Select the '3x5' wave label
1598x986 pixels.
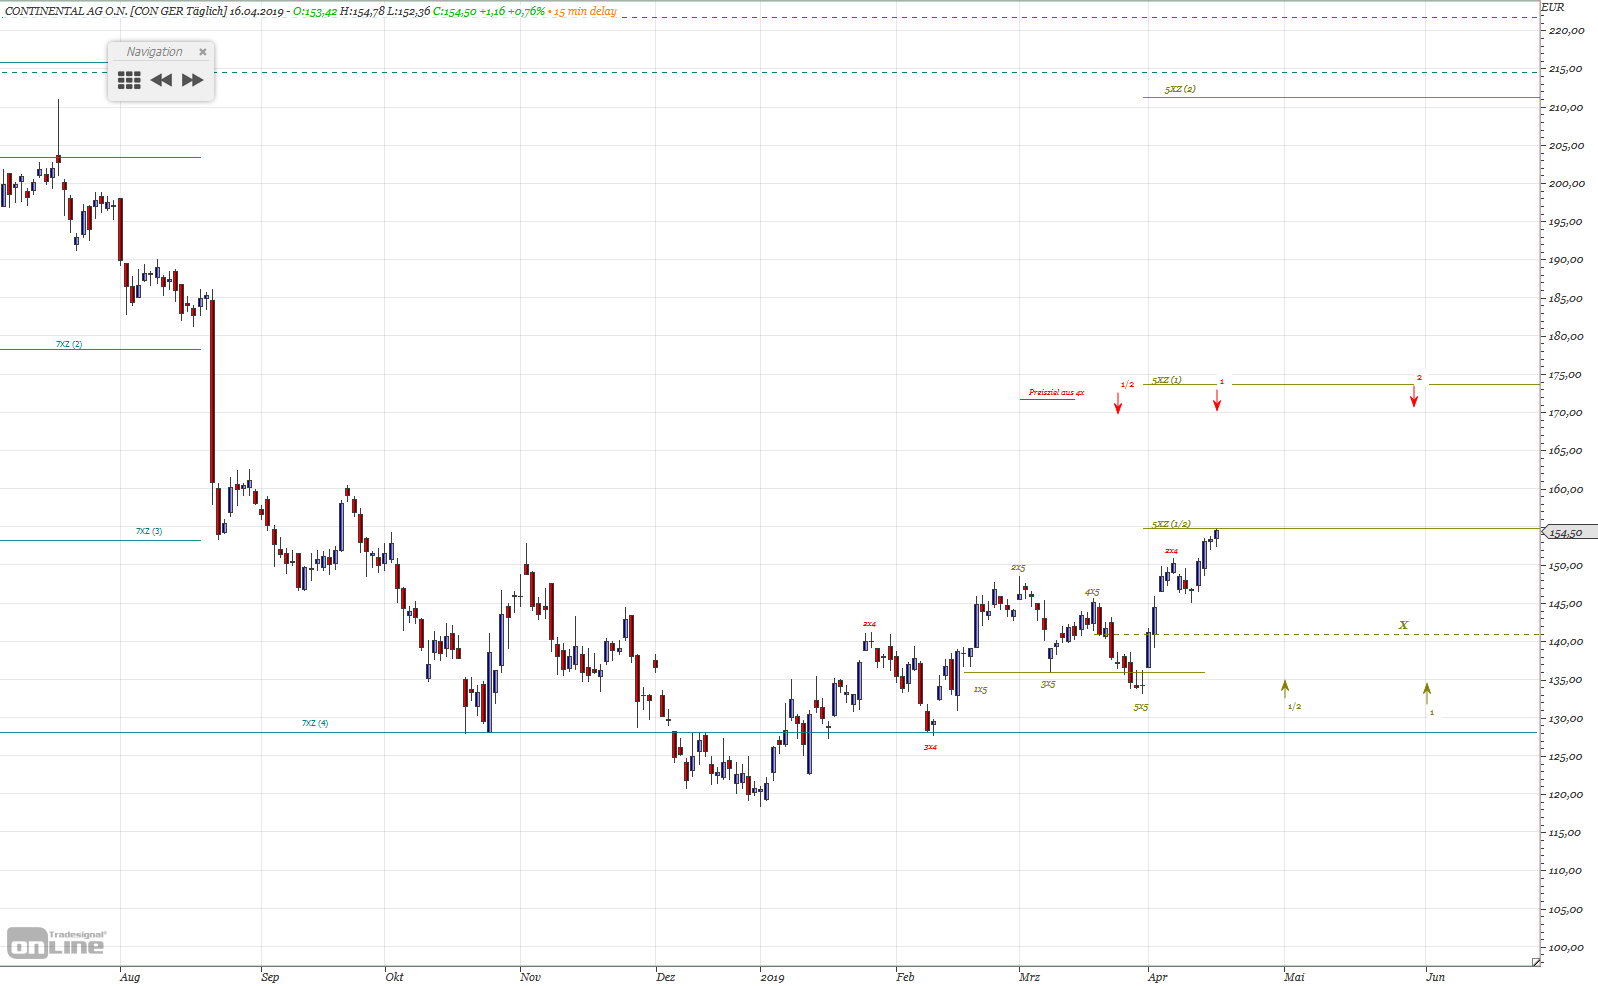tap(1048, 684)
